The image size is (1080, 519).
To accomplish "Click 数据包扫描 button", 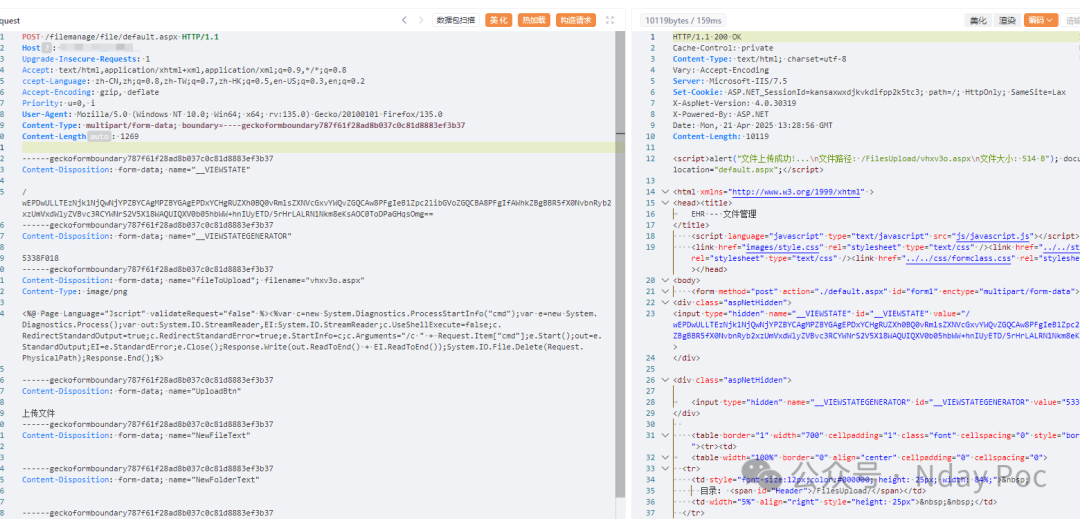I will pyautogui.click(x=456, y=21).
